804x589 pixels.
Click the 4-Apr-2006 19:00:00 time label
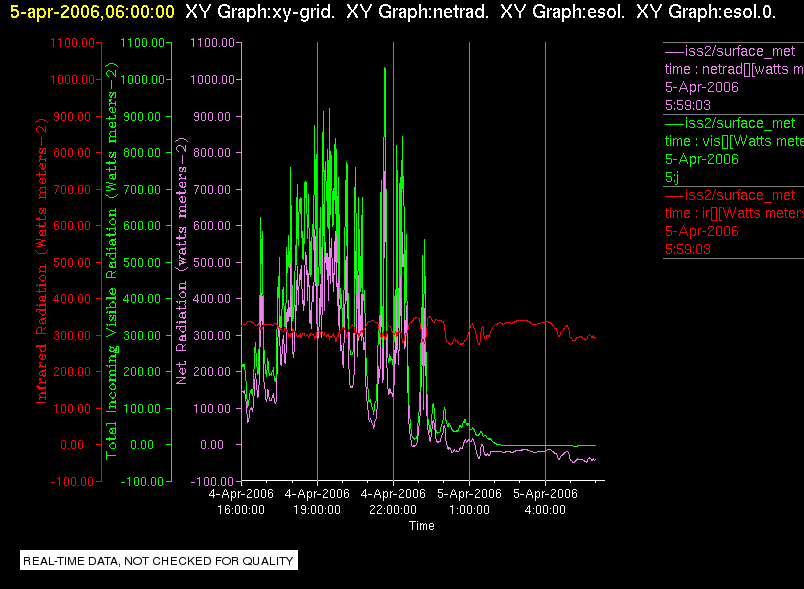pyautogui.click(x=317, y=501)
